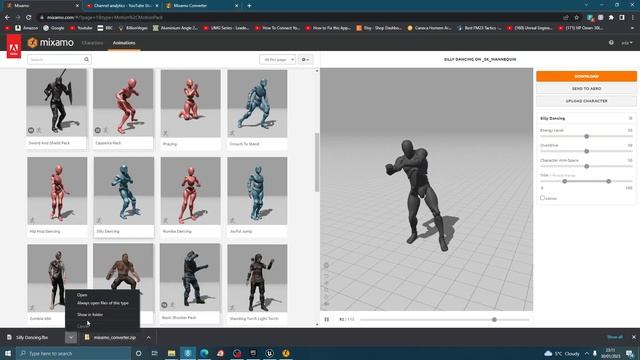Switch to the Characters tab
Screen dimensions: 640x360
click(93, 43)
